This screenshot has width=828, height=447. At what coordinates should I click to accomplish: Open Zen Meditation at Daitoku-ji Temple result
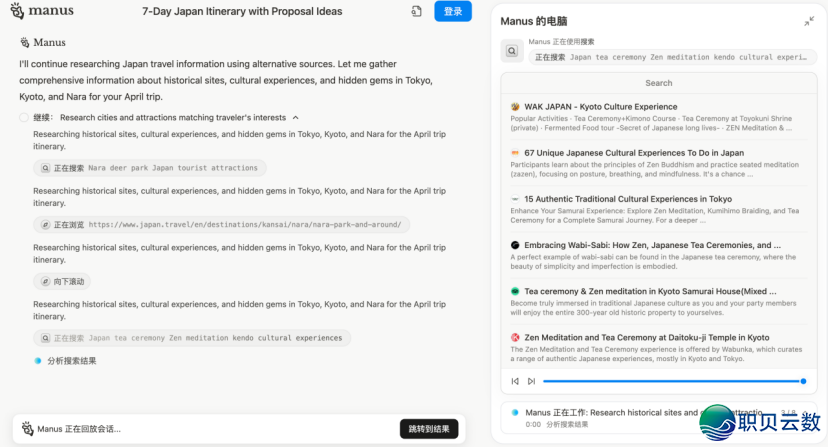tap(647, 338)
